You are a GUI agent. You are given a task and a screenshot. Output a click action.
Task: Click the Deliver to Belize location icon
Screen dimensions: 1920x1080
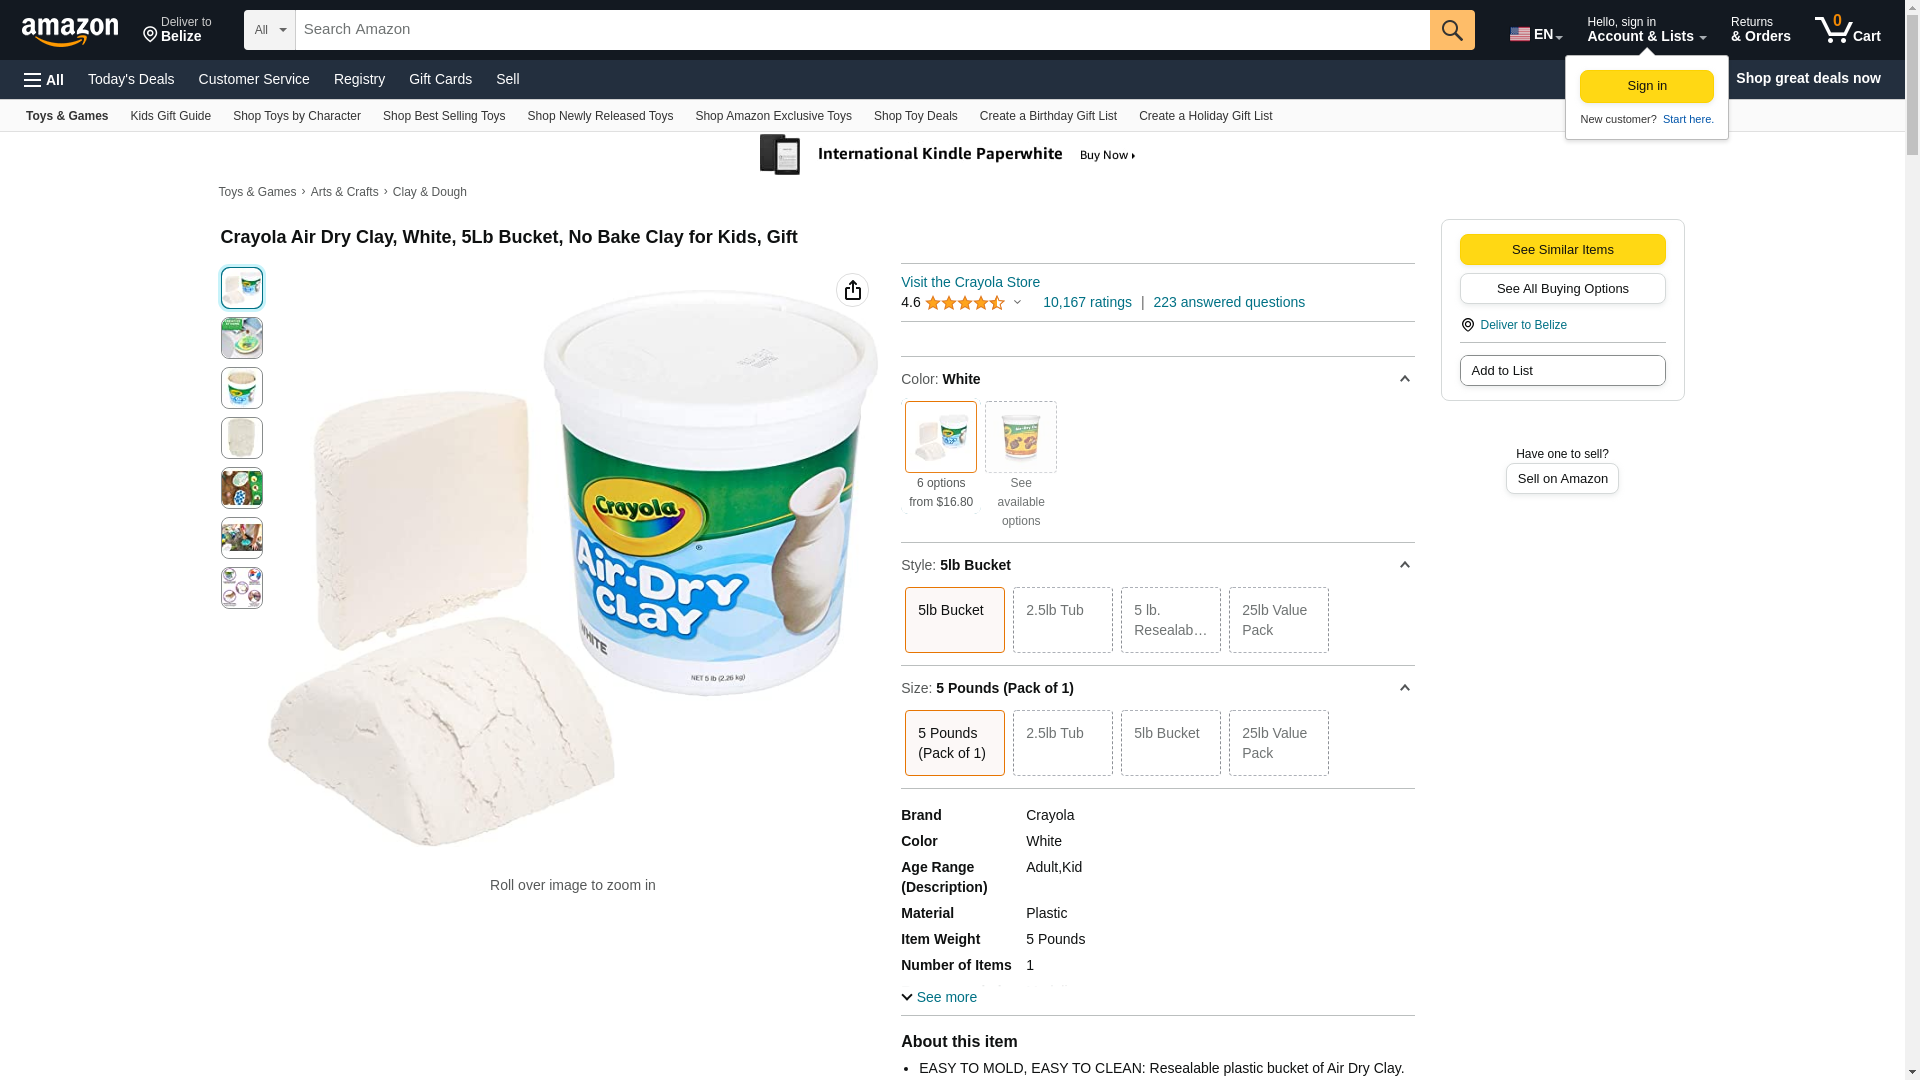[x=1467, y=325]
